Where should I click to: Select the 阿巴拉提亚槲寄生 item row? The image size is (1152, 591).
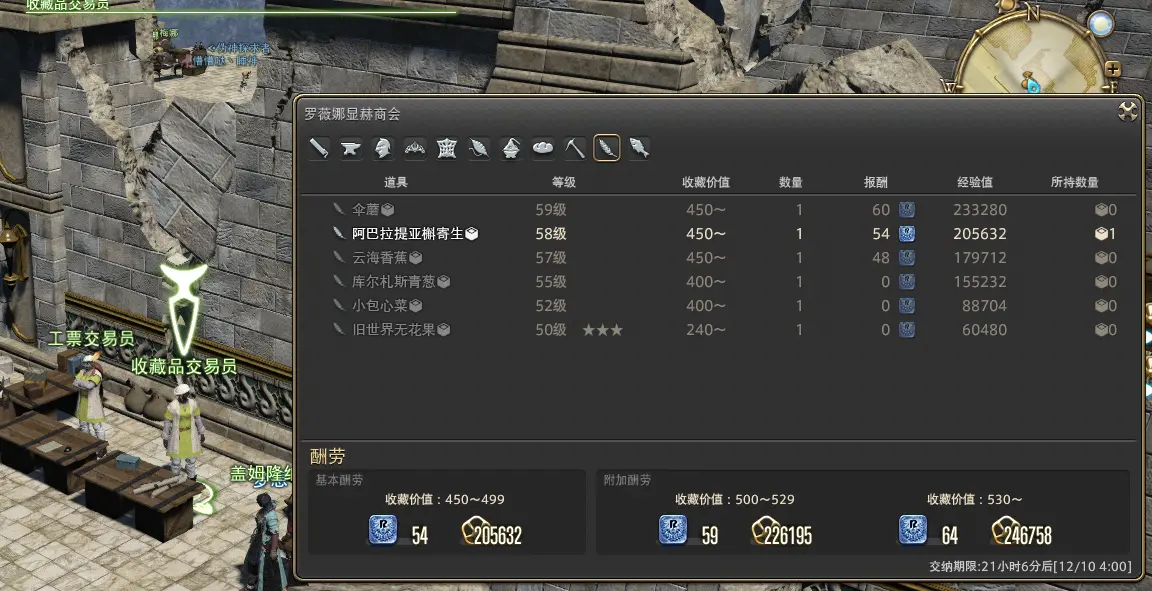(720, 234)
